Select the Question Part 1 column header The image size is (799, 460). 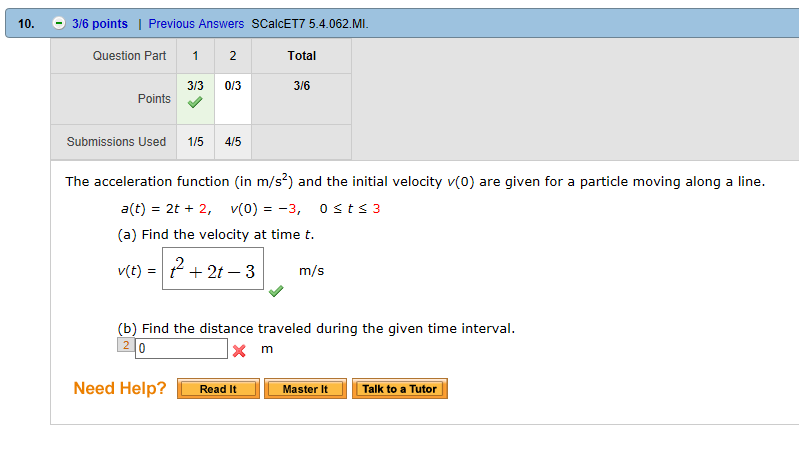point(195,56)
